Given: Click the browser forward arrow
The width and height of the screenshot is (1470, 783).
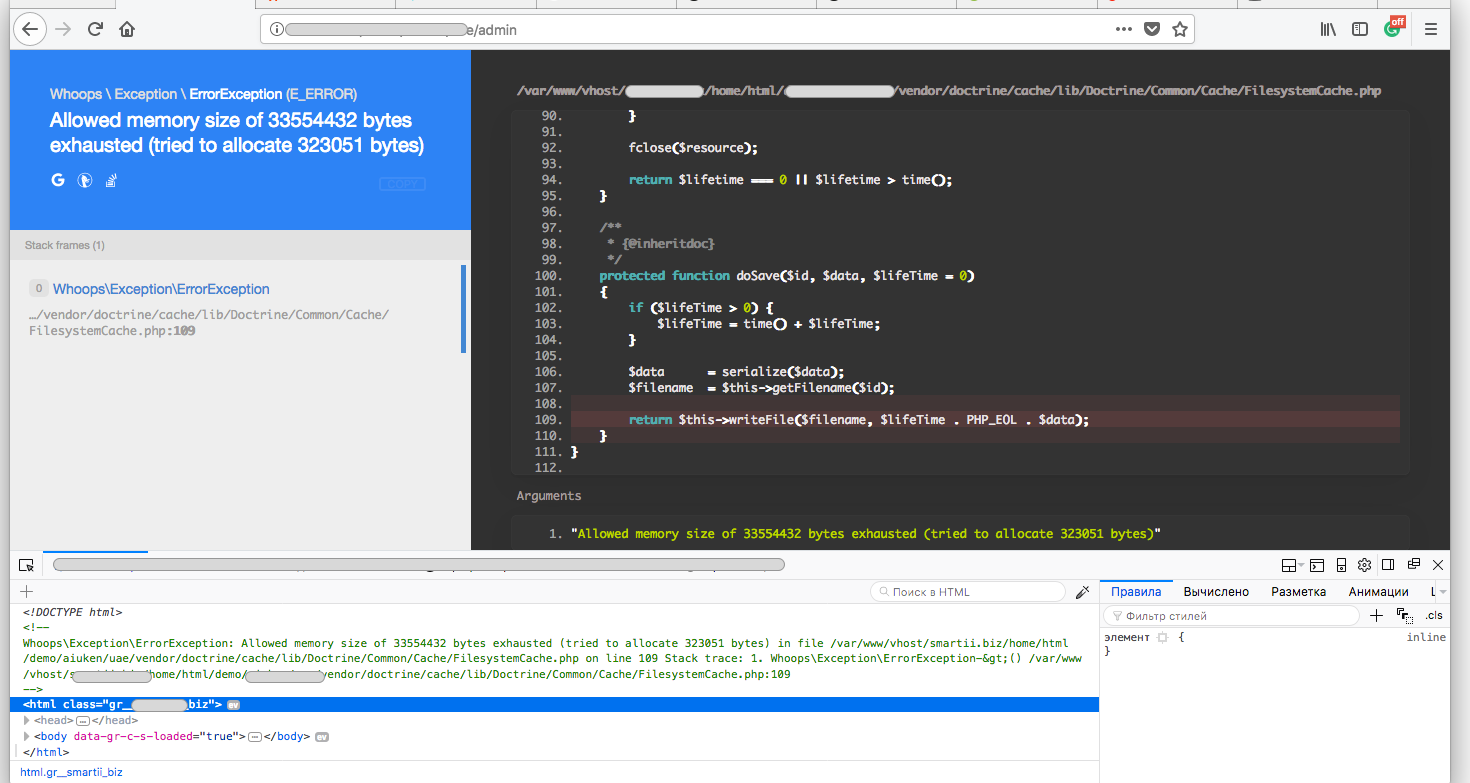Looking at the screenshot, I should (63, 29).
